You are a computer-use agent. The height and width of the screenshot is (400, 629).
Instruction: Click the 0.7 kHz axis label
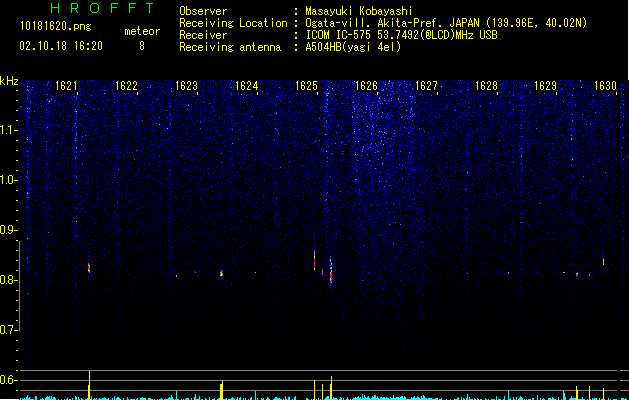click(8, 330)
